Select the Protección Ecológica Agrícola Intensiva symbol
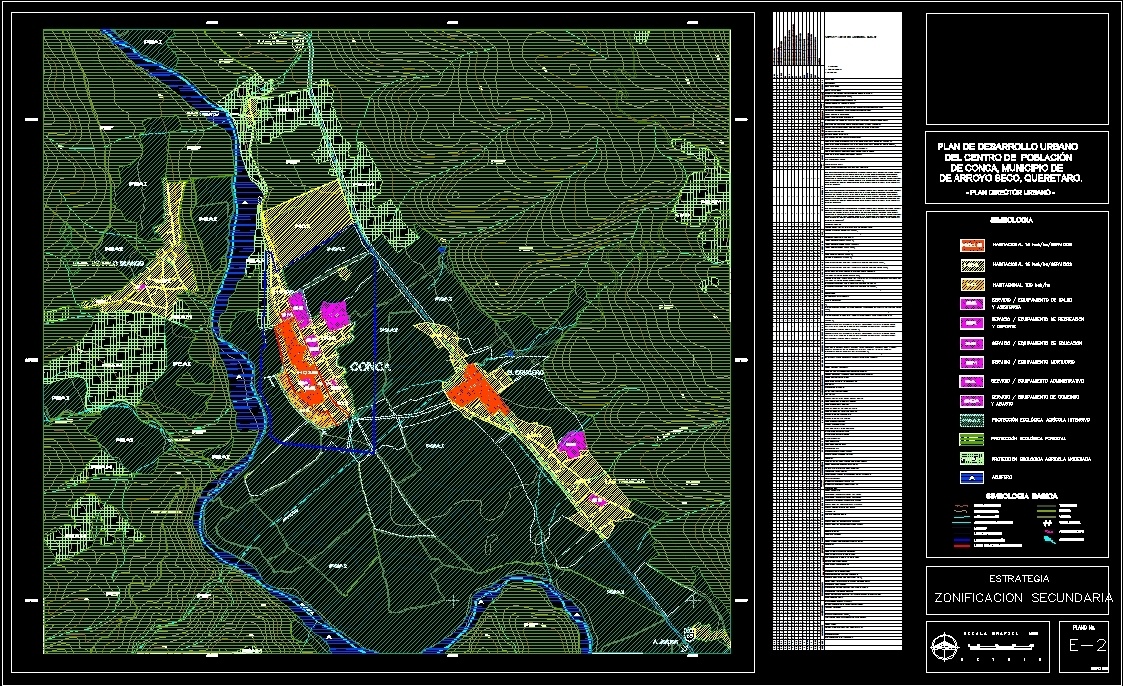 (x=971, y=418)
